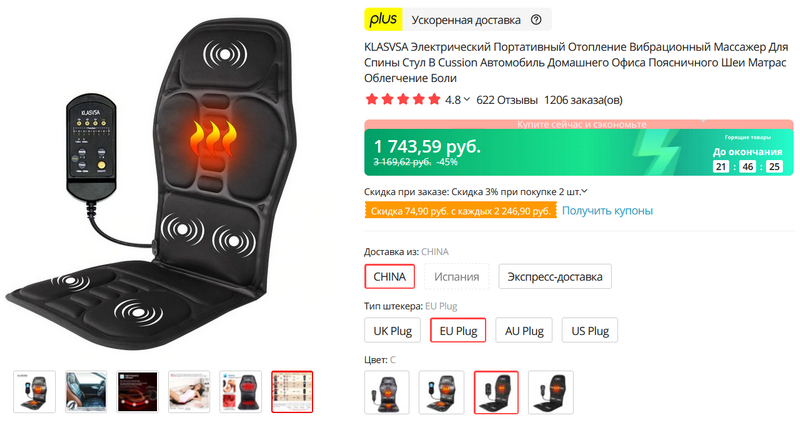Click the orange coupon discount banner
Screen dimensions: 800x422
coord(461,211)
